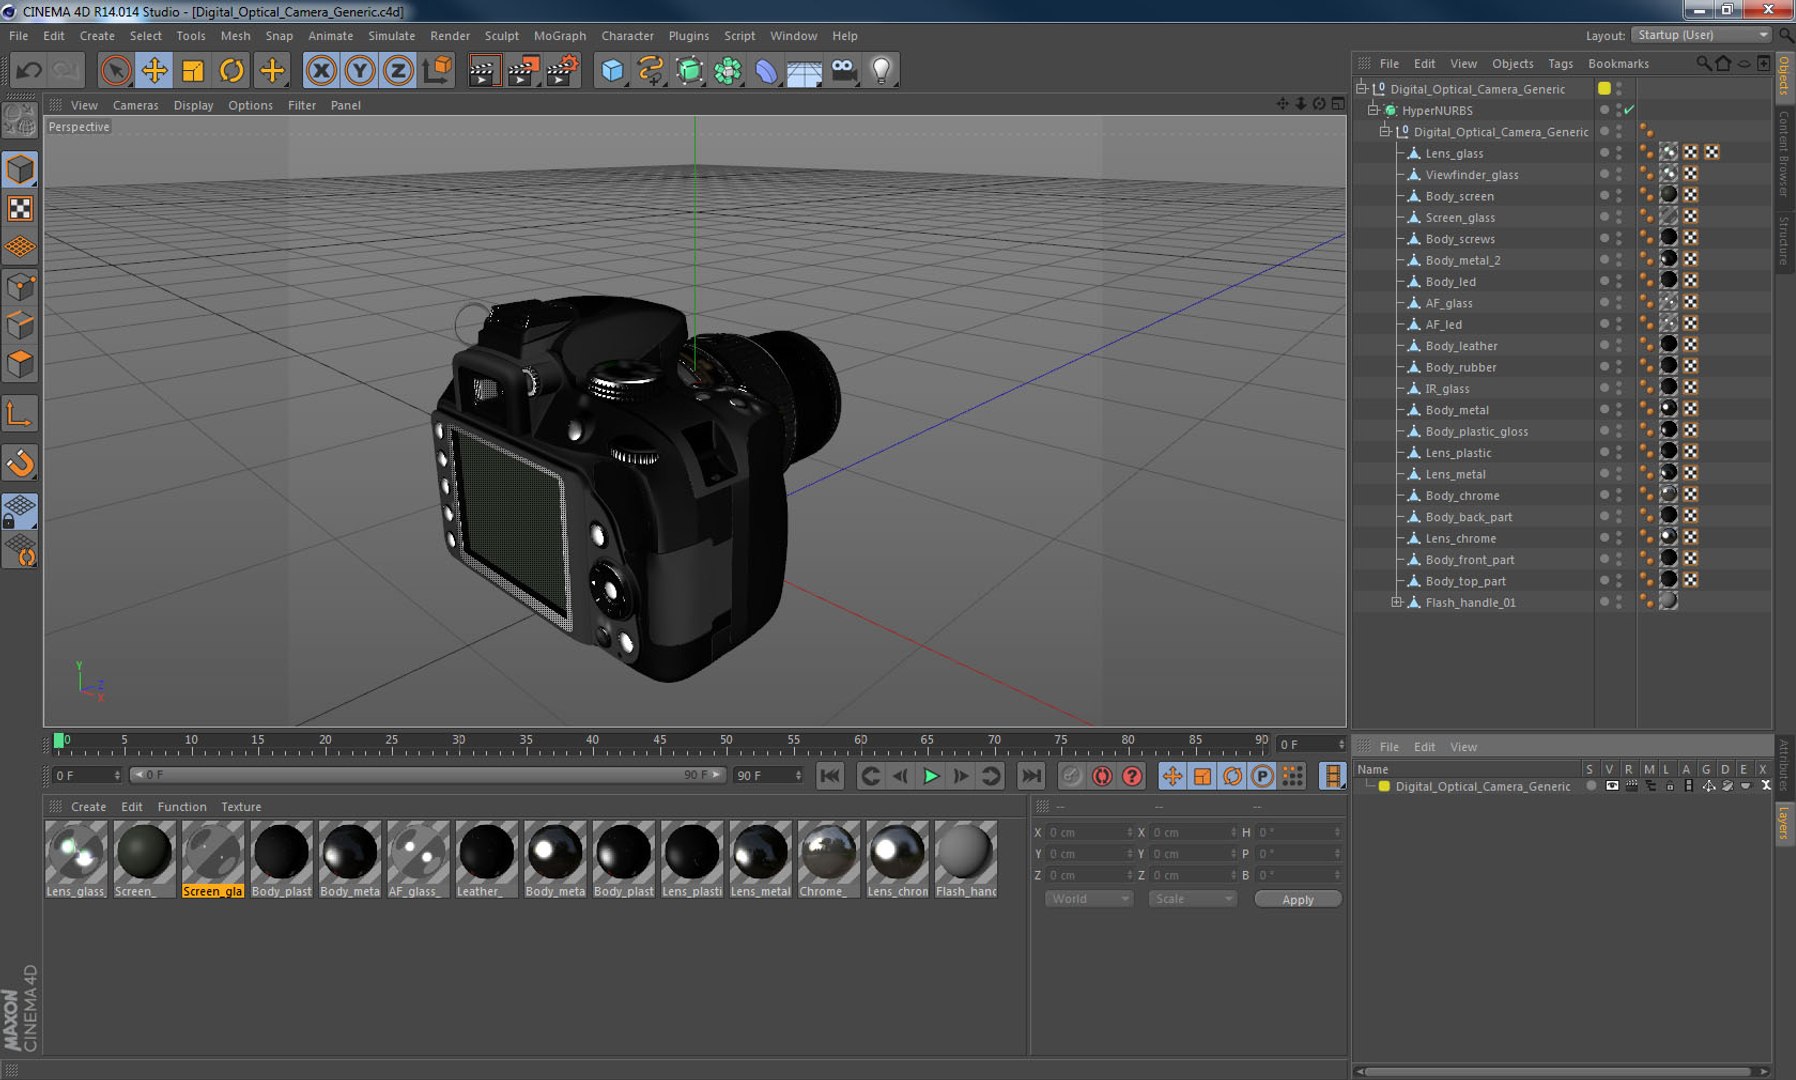Add a floor environment object
1796x1080 pixels.
tap(805, 70)
